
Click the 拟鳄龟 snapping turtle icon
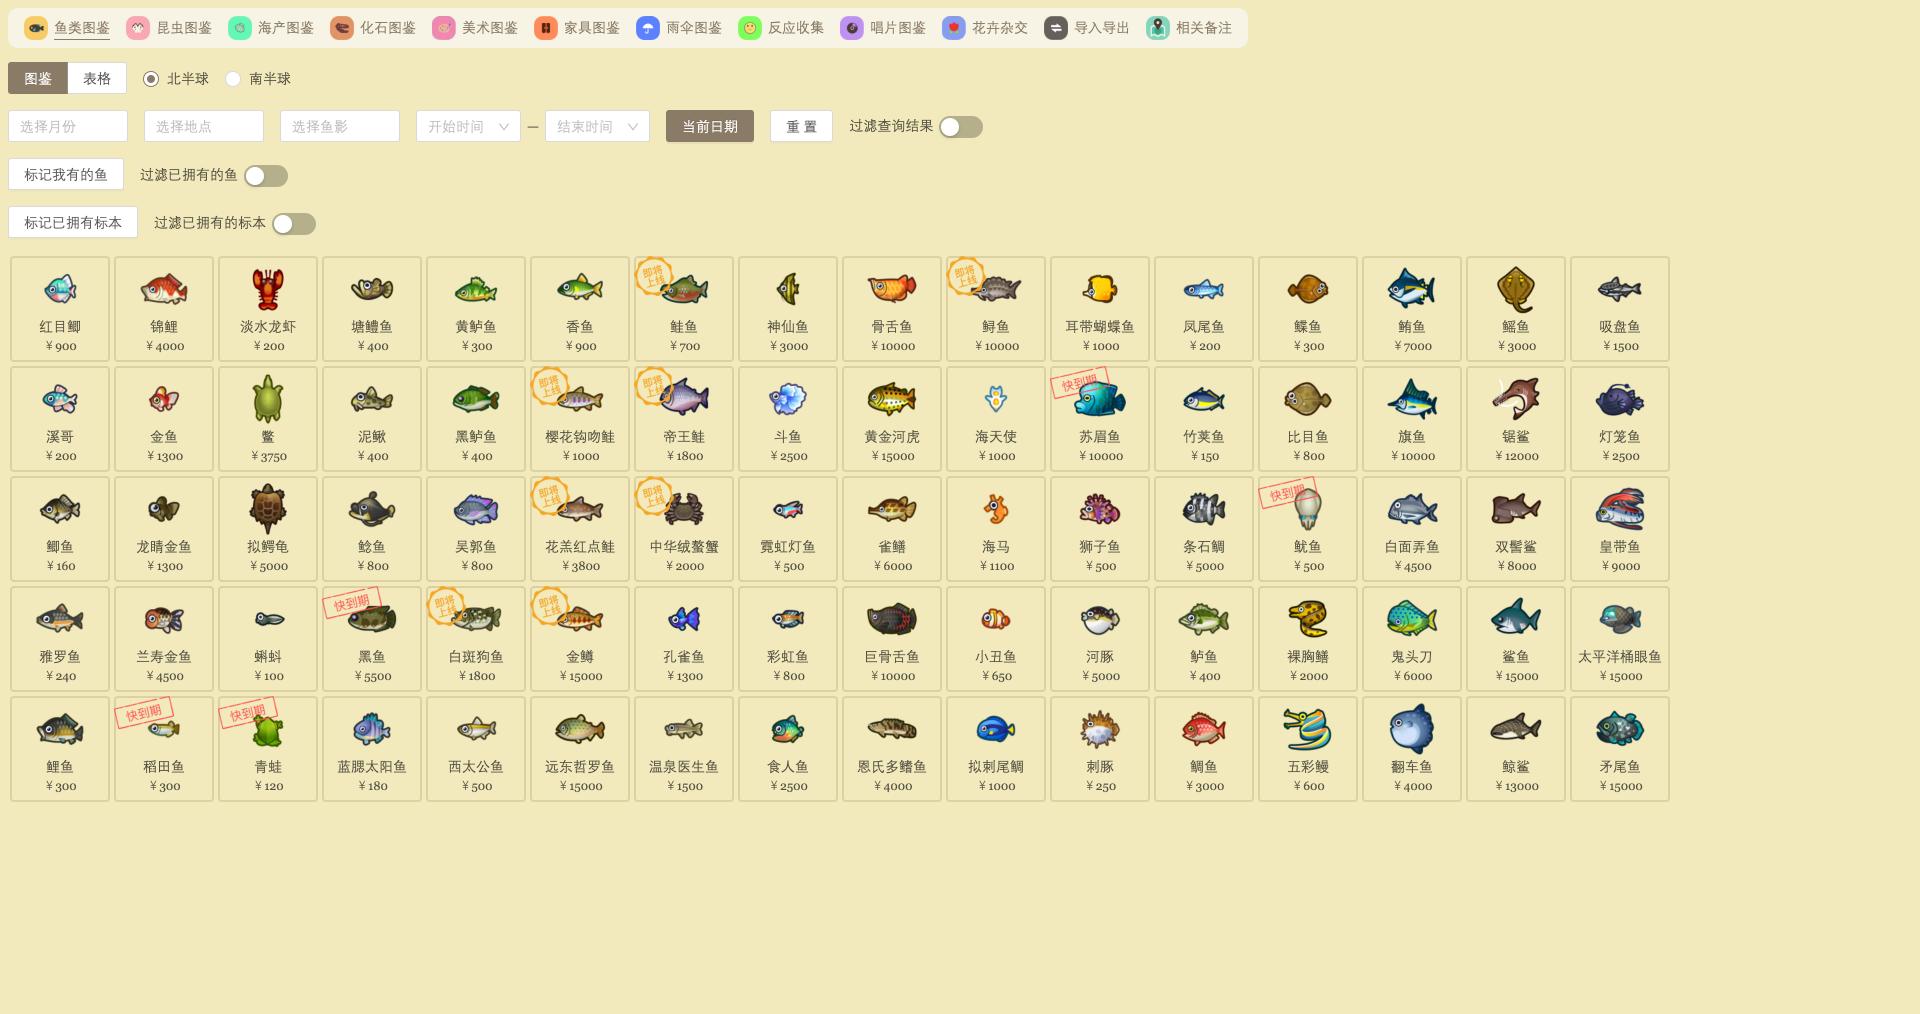268,509
